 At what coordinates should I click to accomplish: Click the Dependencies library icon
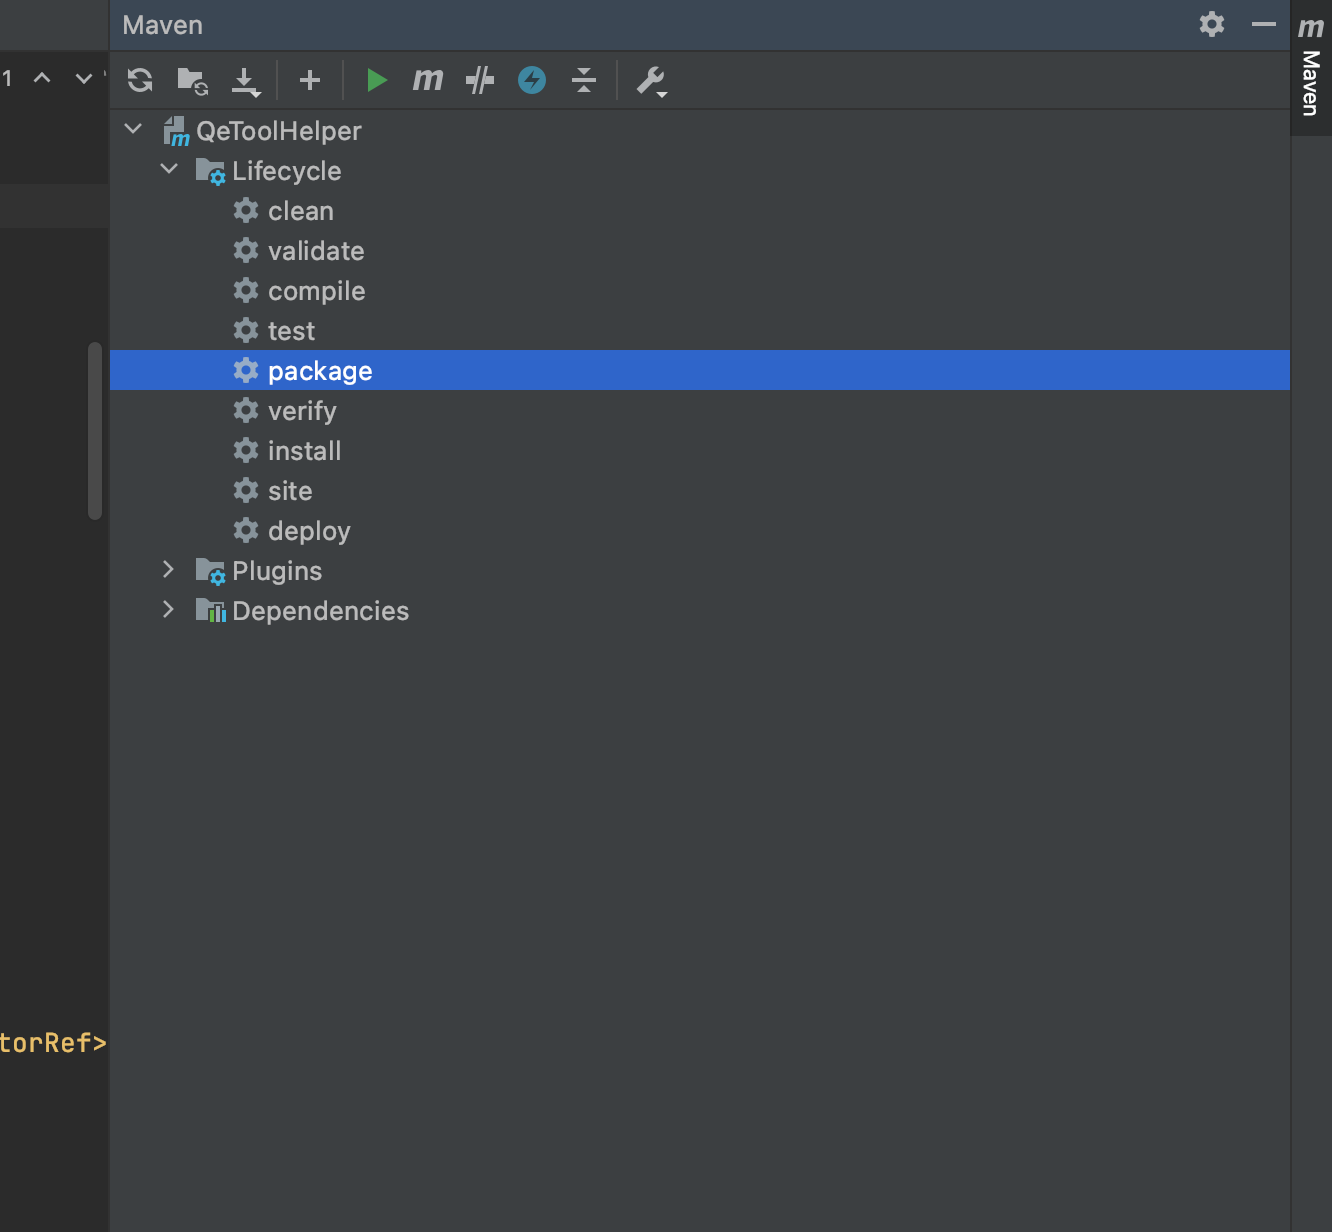[211, 610]
